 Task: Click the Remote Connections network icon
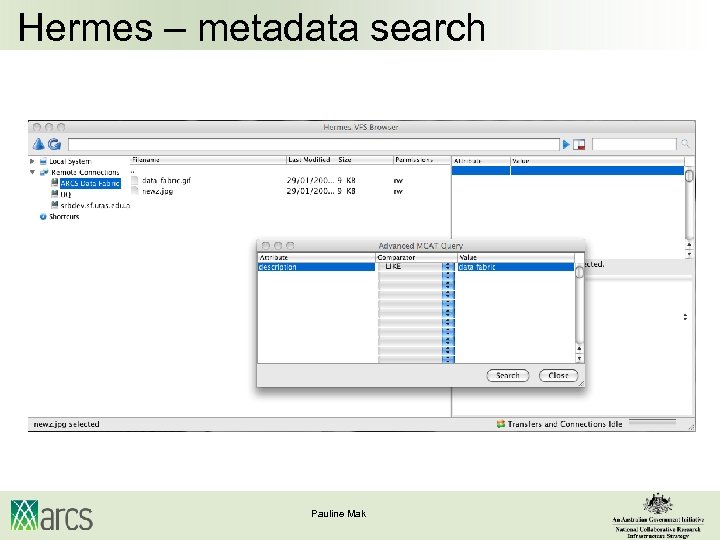(x=44, y=172)
